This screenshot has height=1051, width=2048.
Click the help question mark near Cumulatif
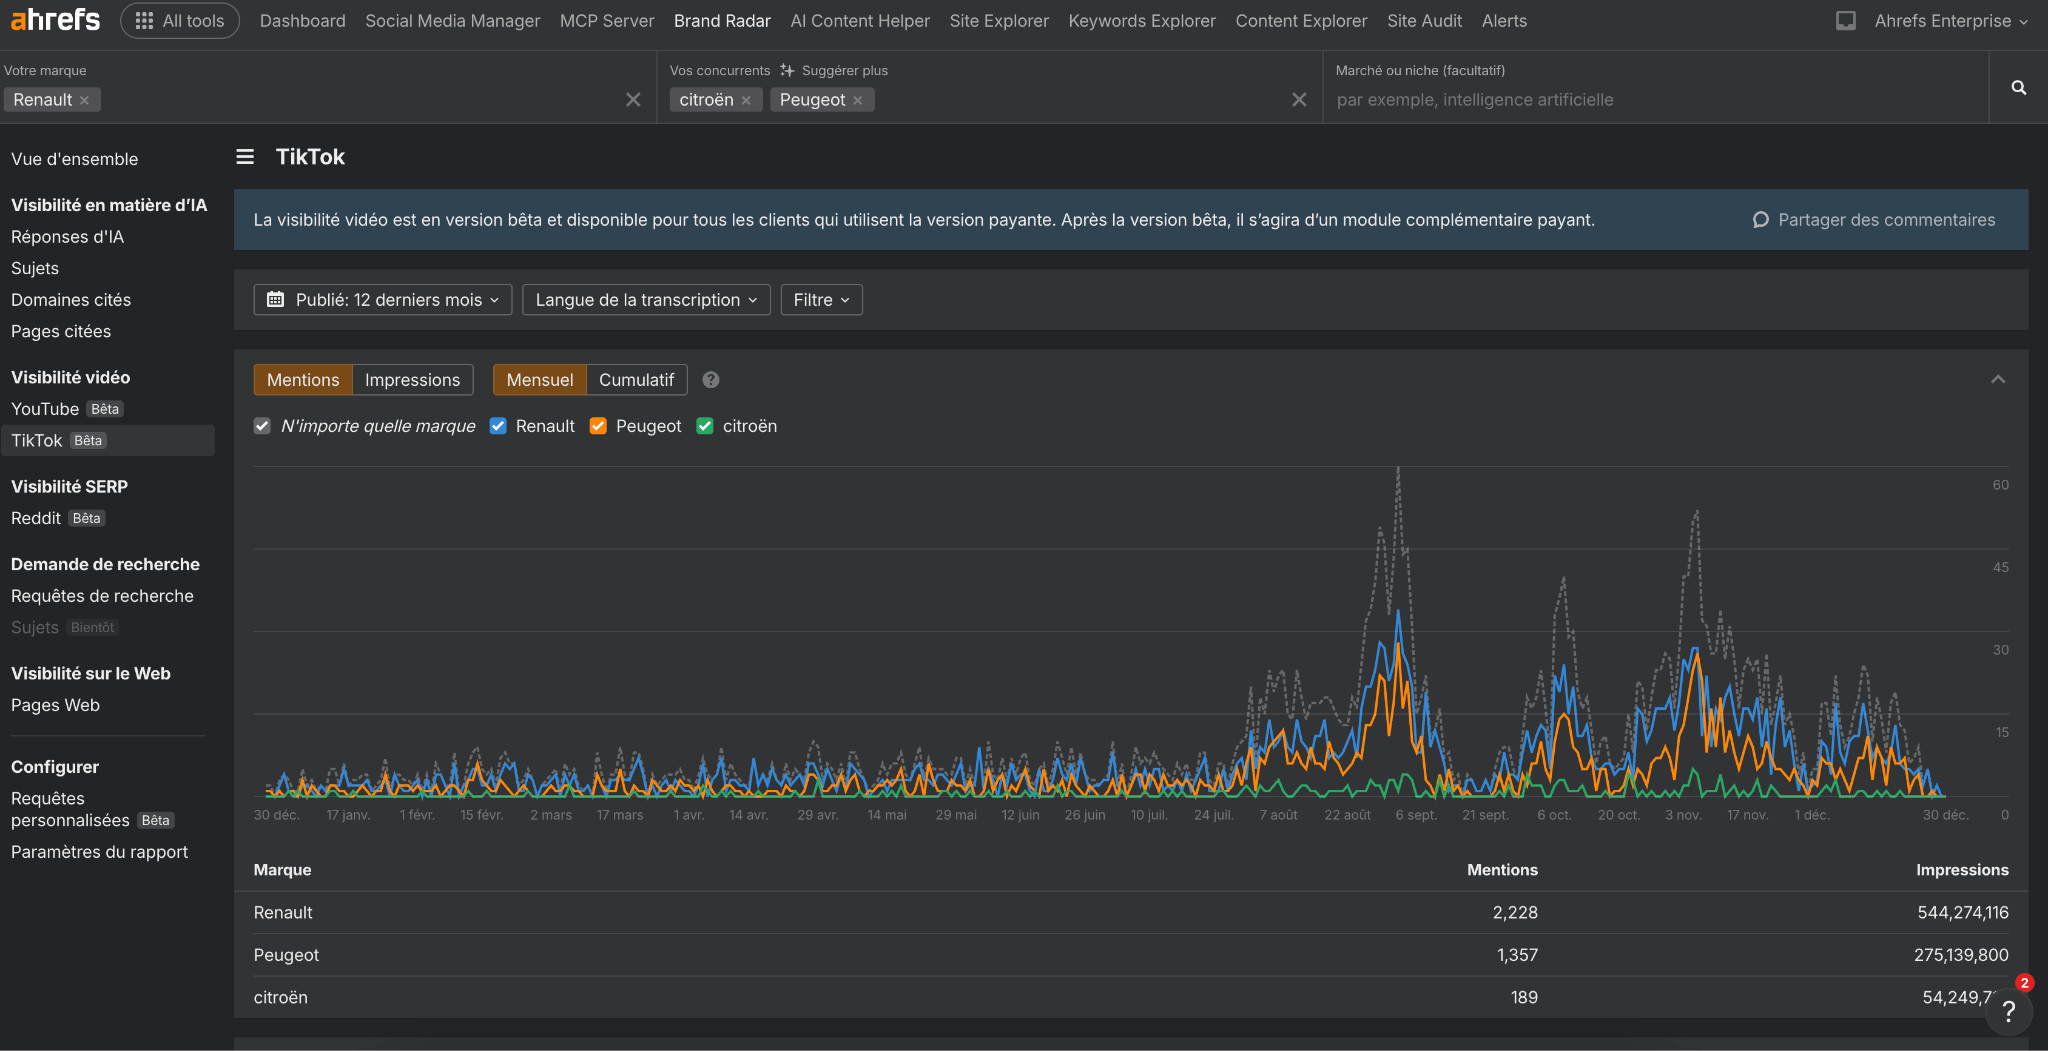point(711,380)
